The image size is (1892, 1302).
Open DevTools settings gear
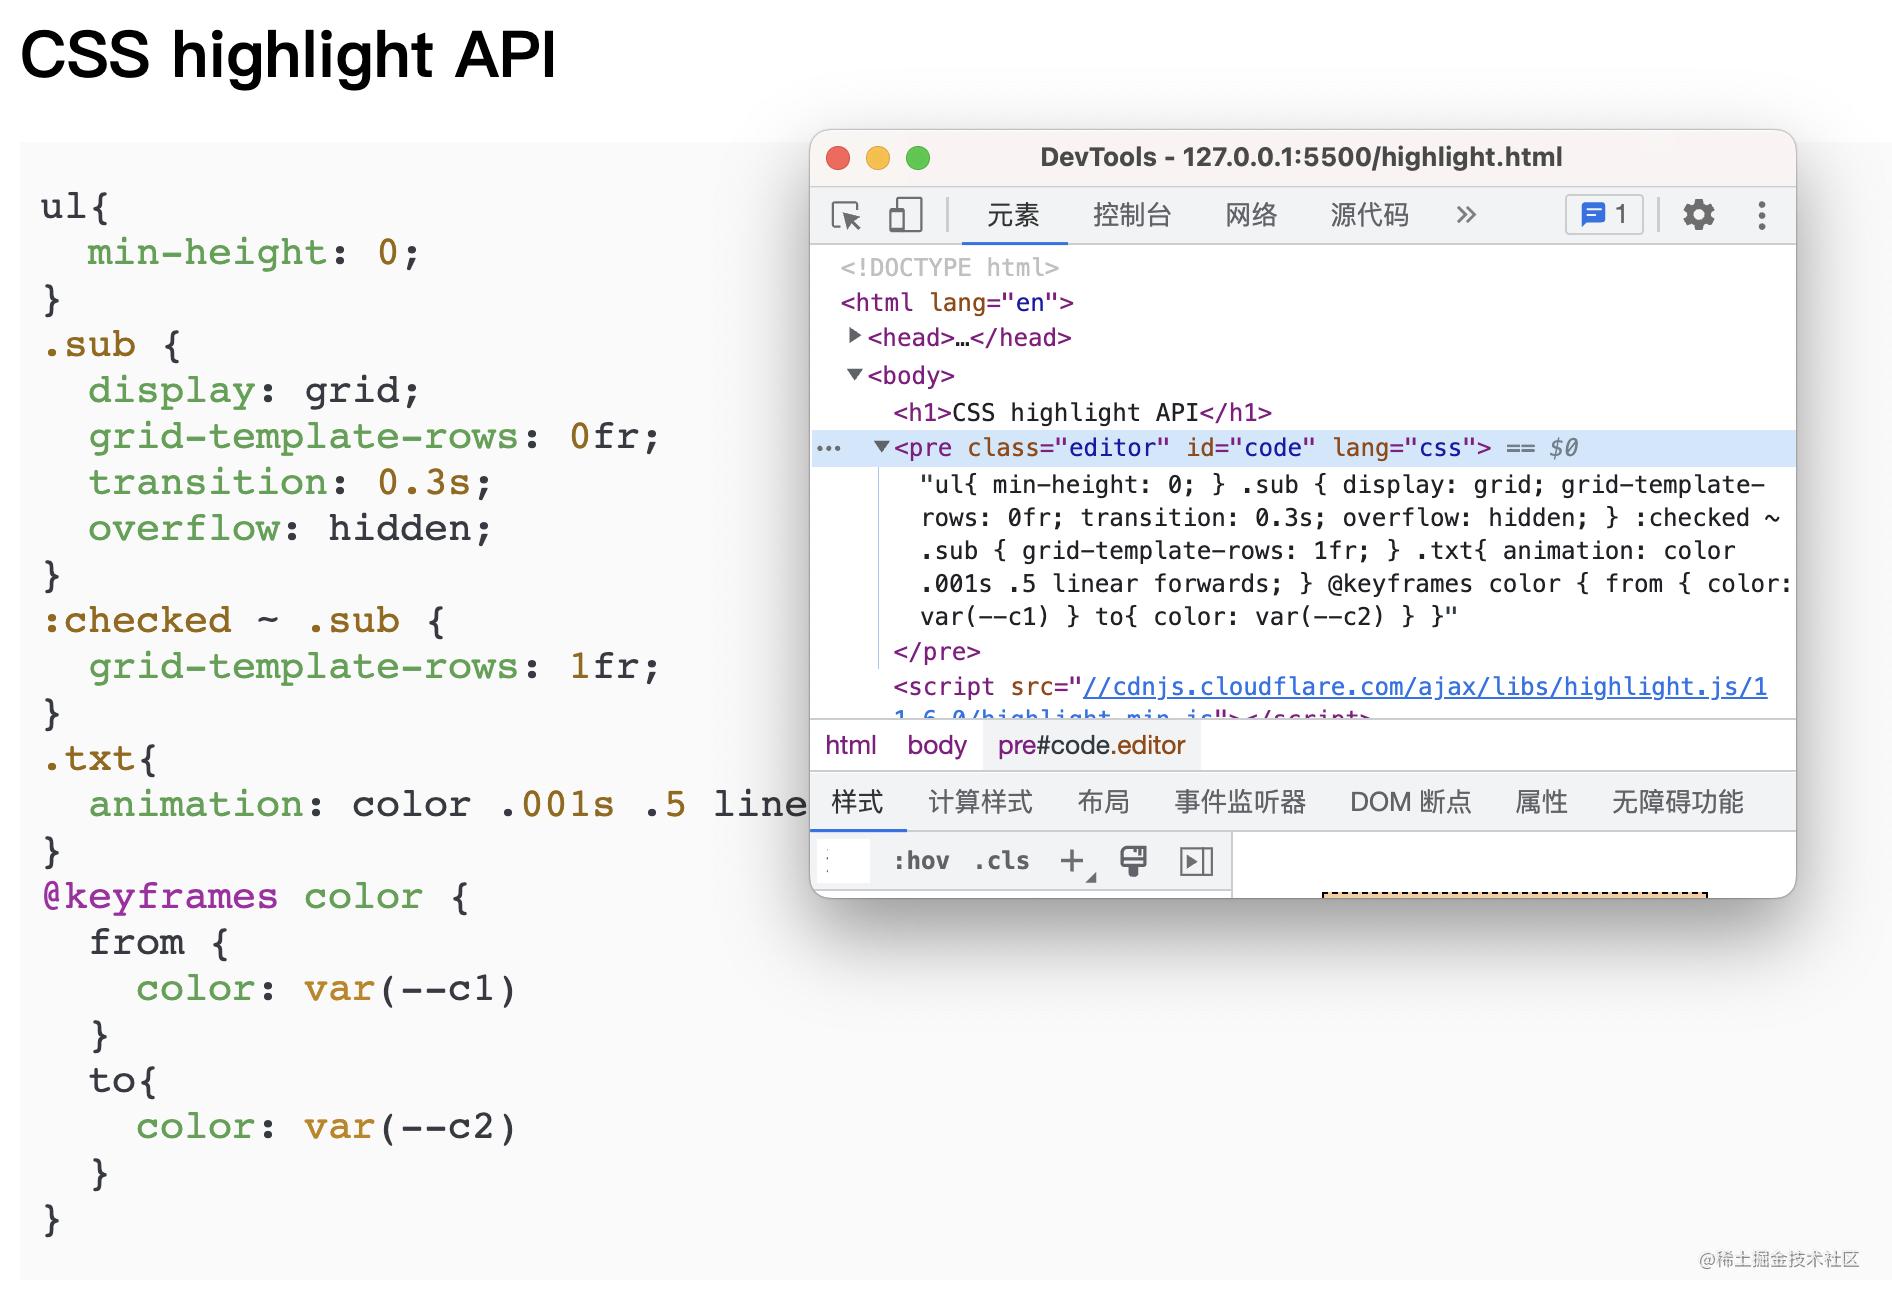coord(1698,215)
